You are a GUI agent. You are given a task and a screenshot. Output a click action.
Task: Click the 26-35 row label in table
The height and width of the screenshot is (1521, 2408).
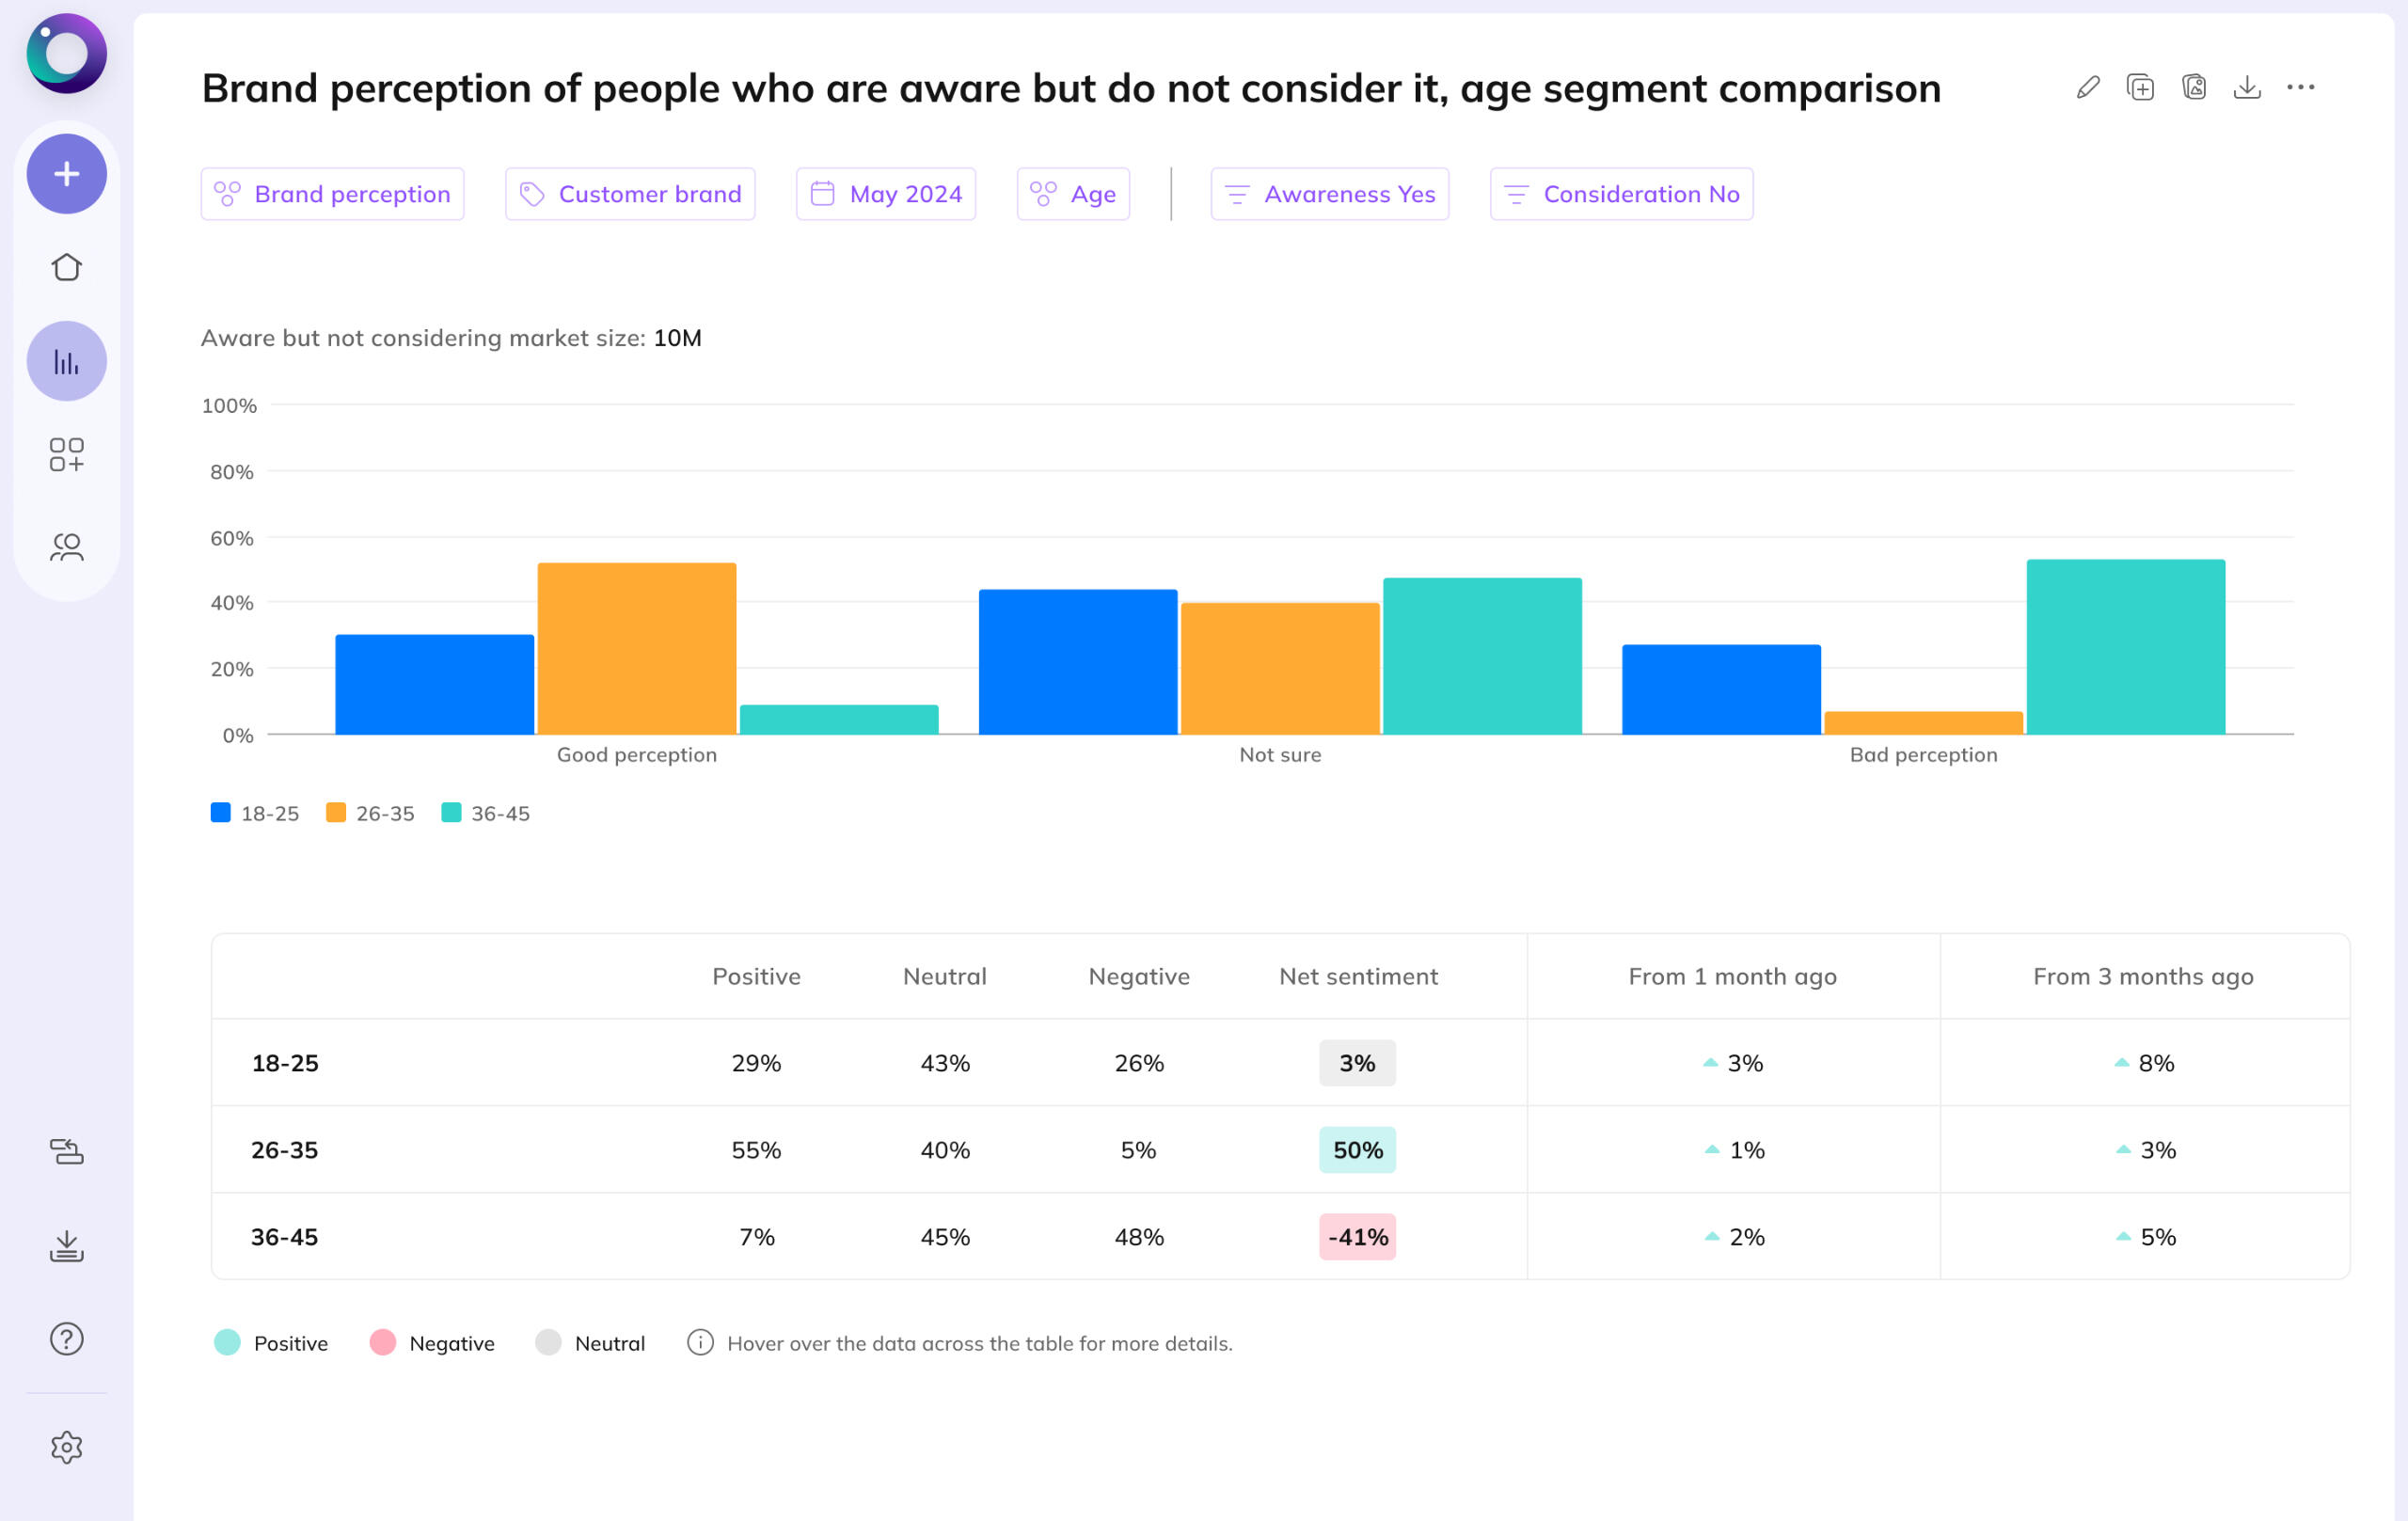285,1150
